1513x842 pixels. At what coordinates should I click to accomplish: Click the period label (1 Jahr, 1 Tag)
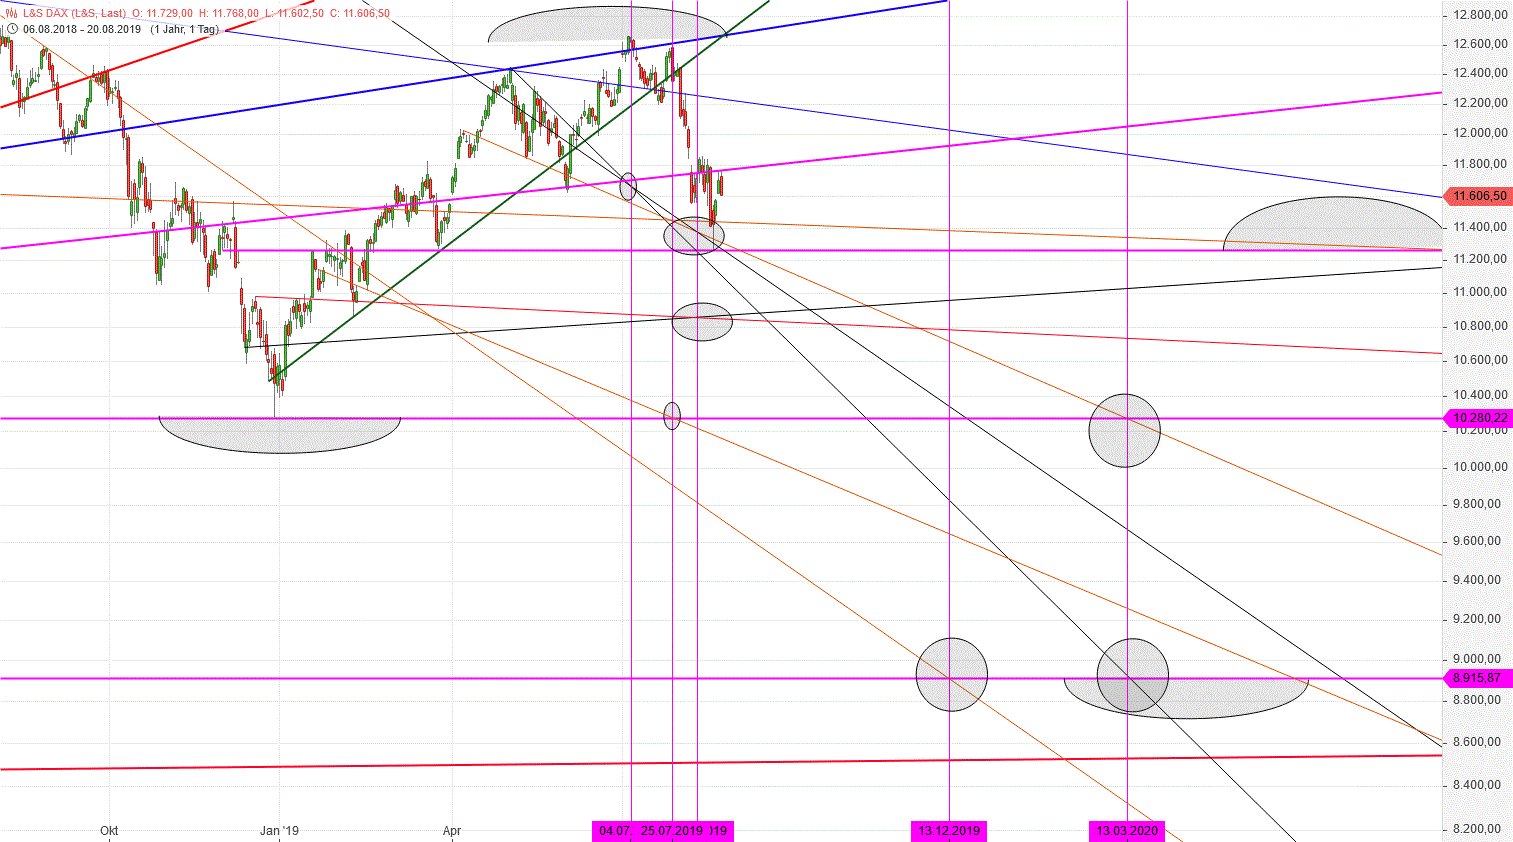[185, 29]
